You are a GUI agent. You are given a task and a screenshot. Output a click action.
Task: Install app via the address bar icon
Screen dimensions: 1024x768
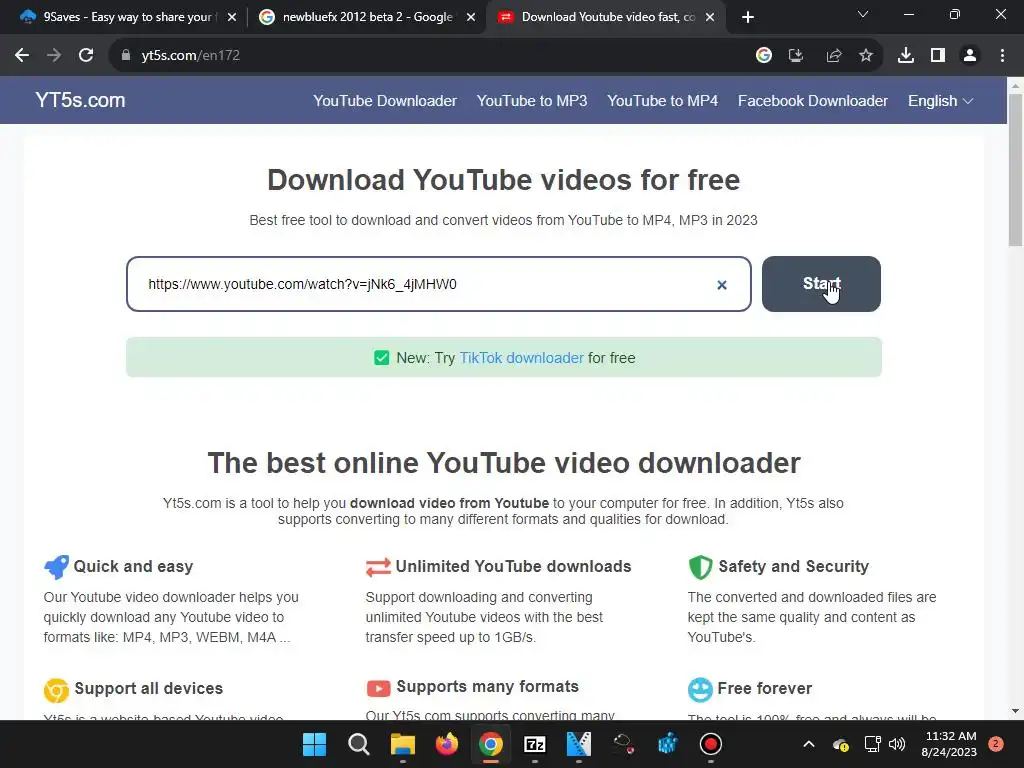tap(796, 56)
